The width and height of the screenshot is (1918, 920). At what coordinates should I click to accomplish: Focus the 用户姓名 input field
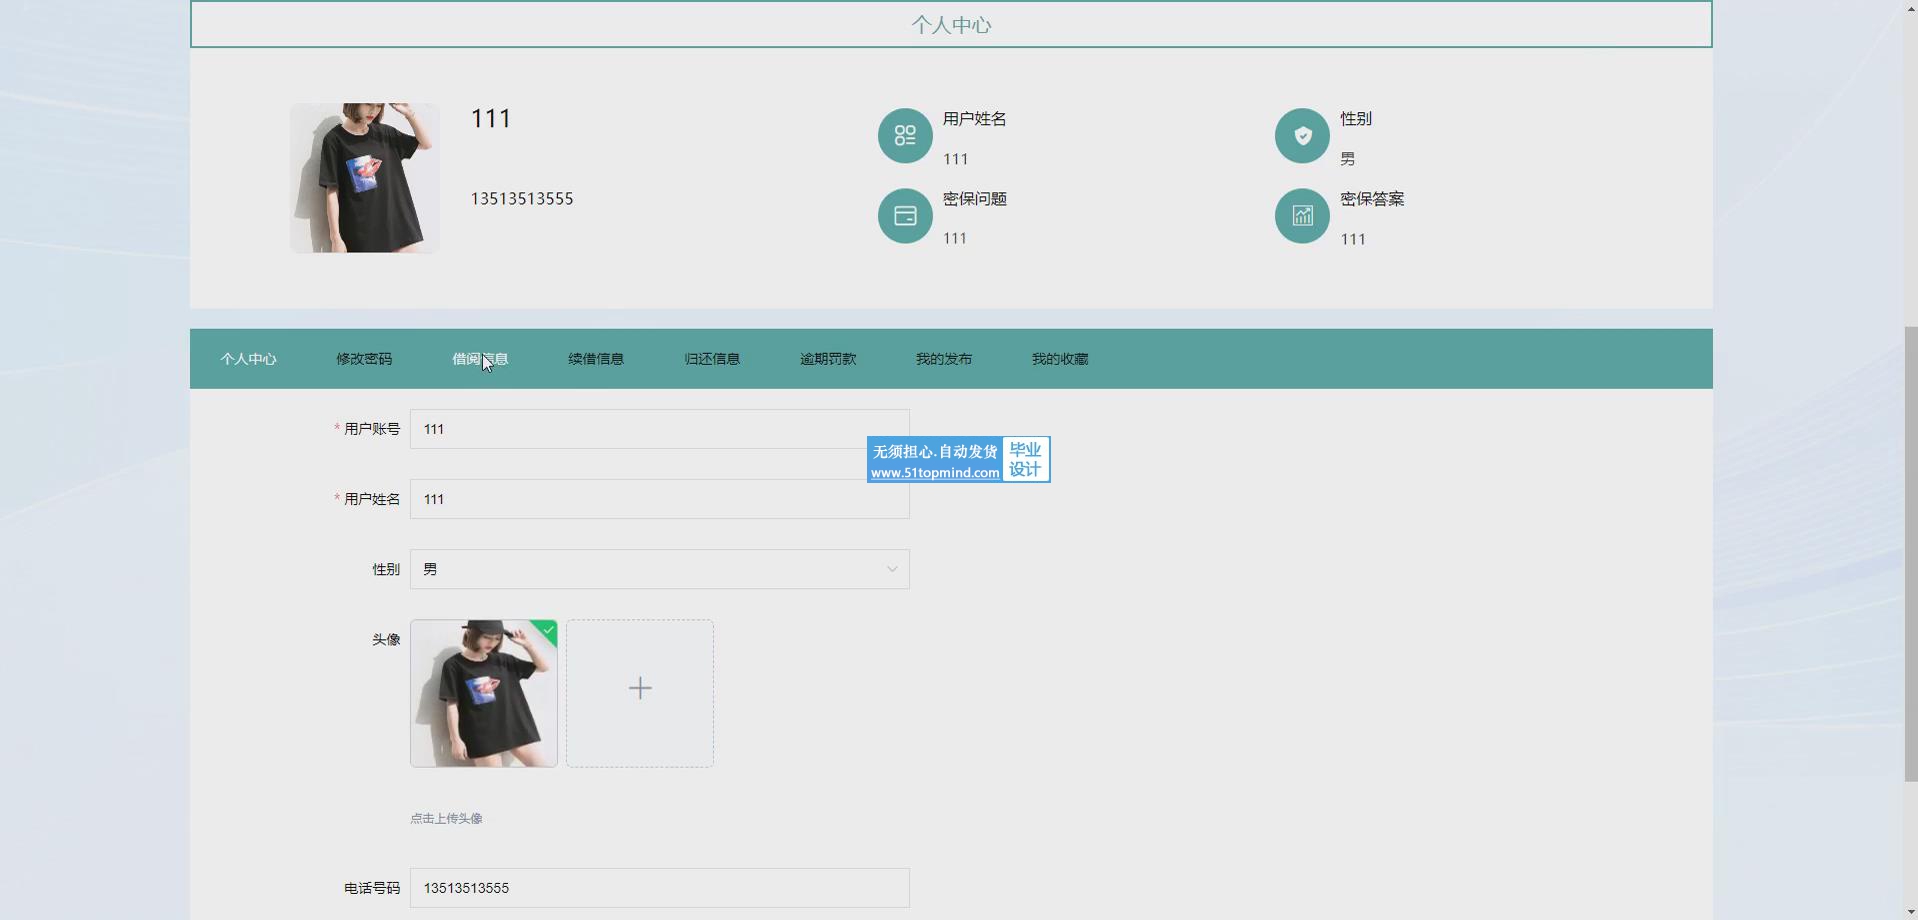(660, 499)
